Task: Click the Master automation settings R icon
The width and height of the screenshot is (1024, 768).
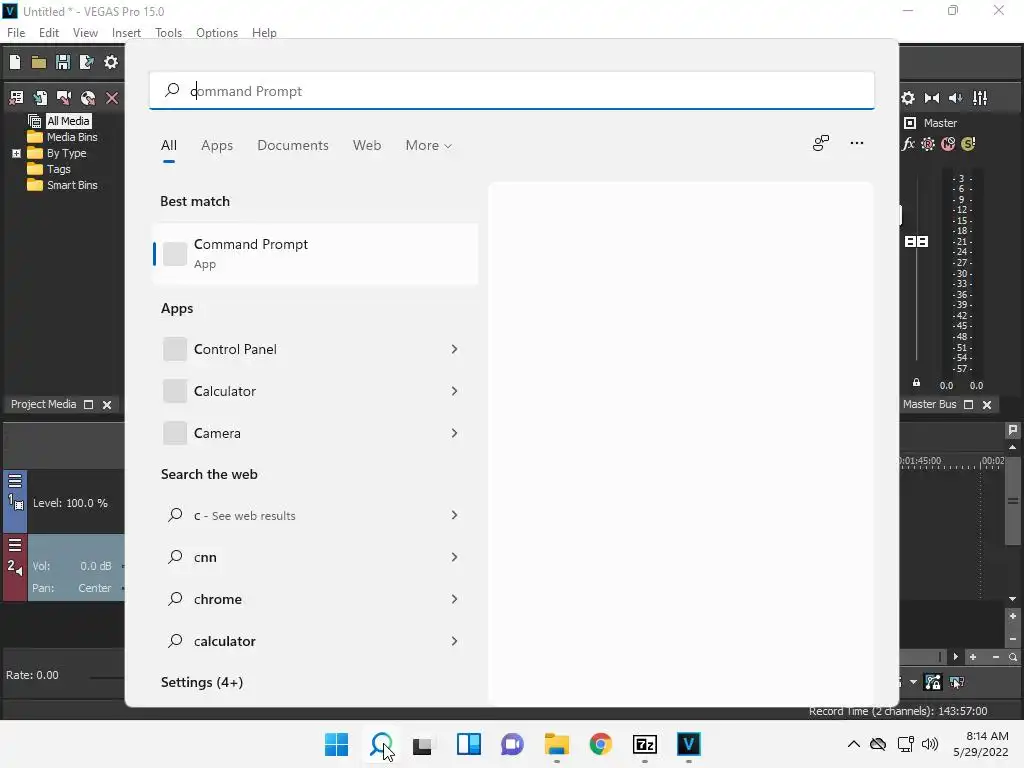Action: tap(928, 144)
